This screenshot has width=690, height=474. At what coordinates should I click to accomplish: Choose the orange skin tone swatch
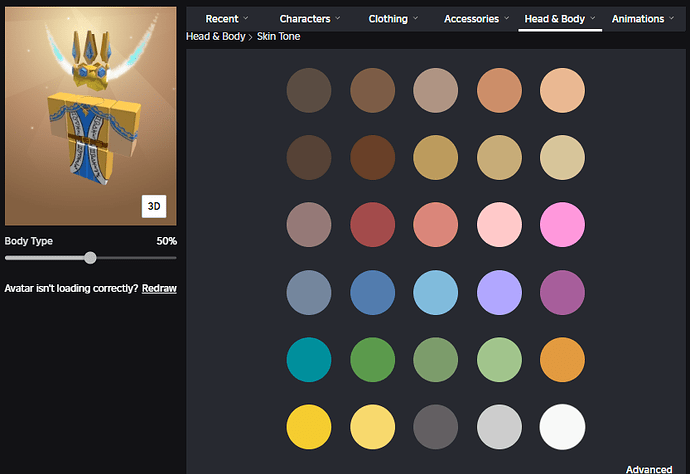(x=562, y=359)
